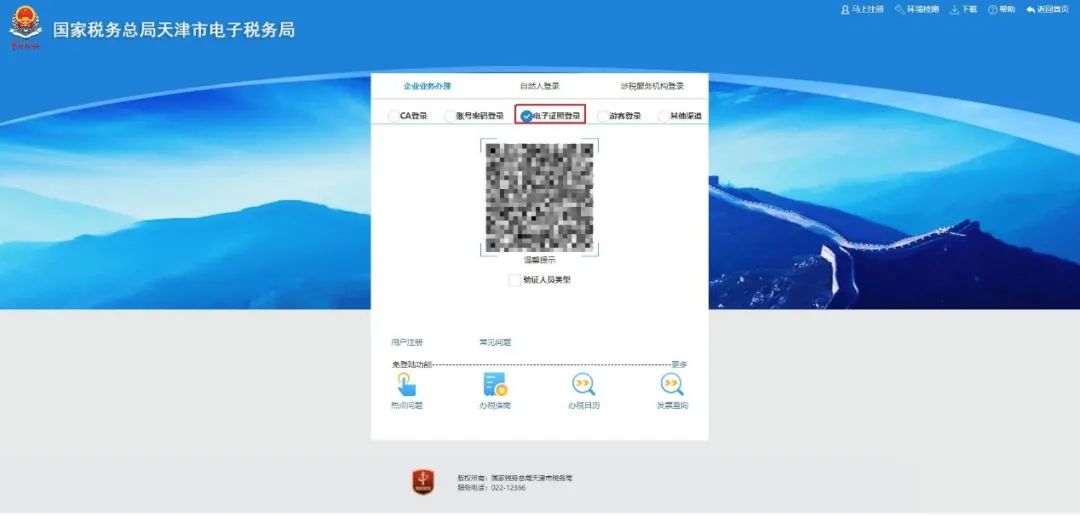Select the 电子证照登录 radio option
The height and width of the screenshot is (516, 1080).
[x=526, y=116]
